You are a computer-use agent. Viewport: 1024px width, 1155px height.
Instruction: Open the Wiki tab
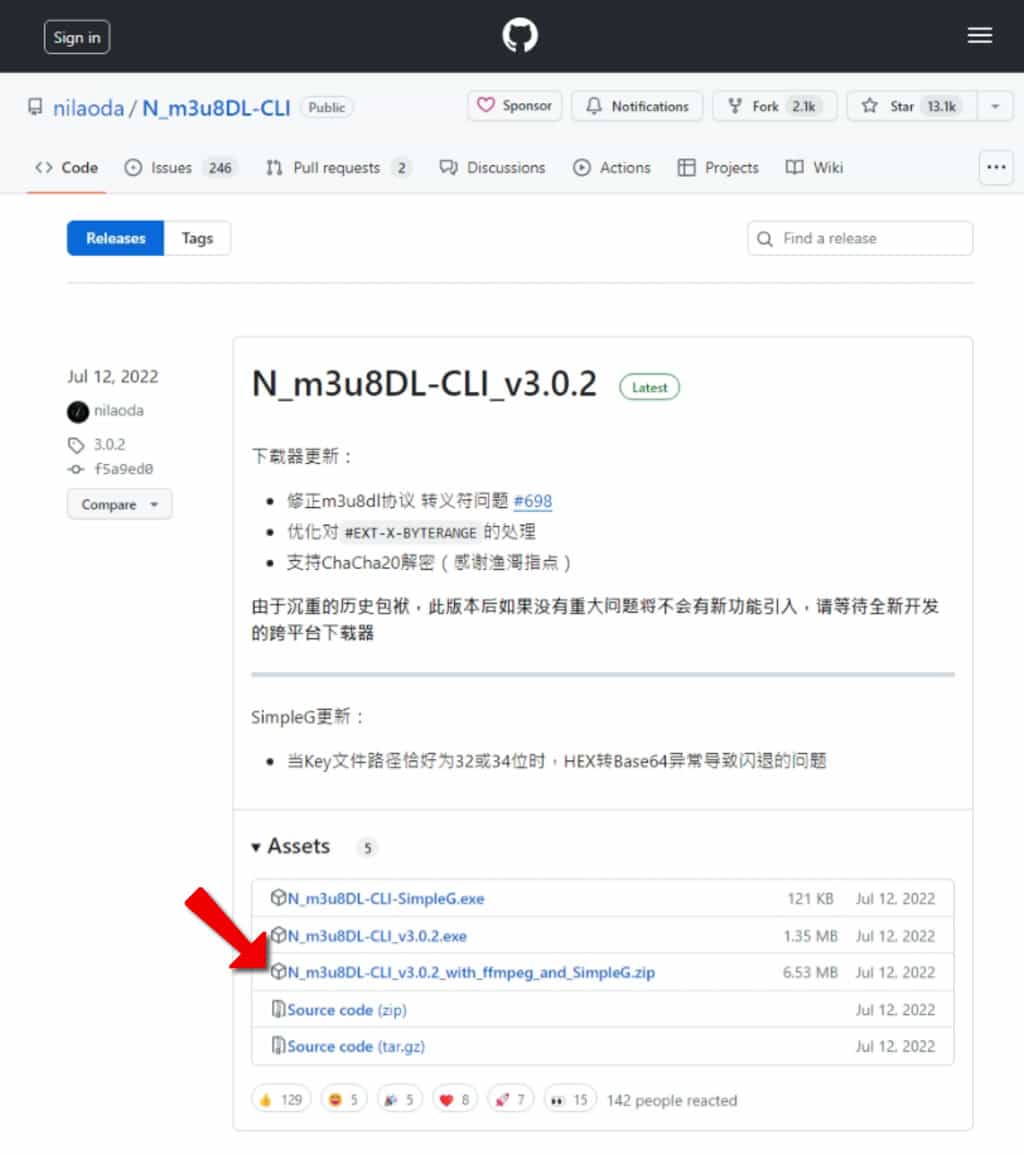(814, 168)
